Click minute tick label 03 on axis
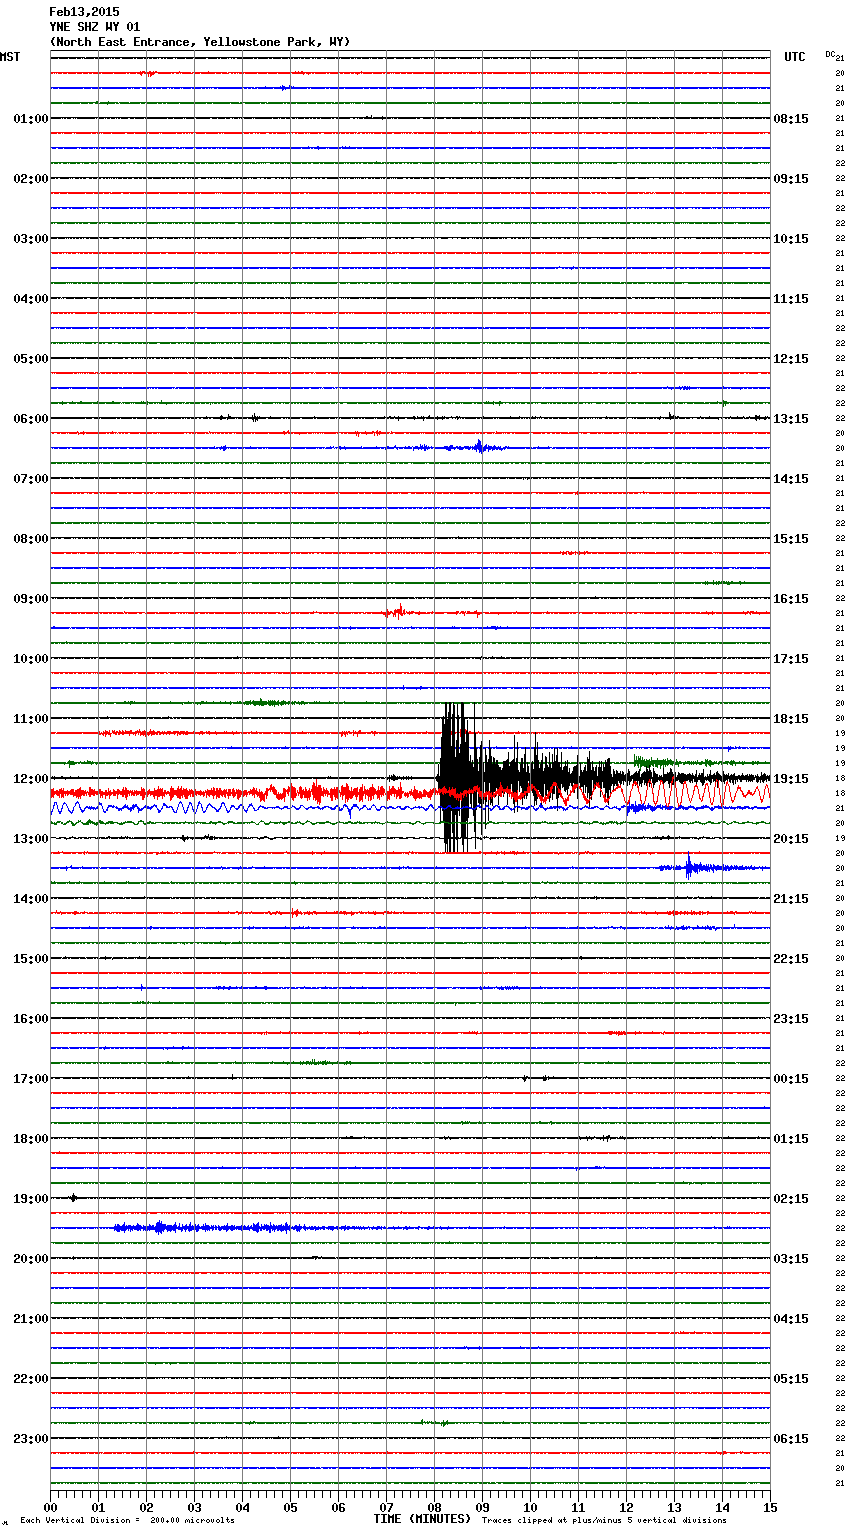850x1534 pixels. (x=194, y=1507)
